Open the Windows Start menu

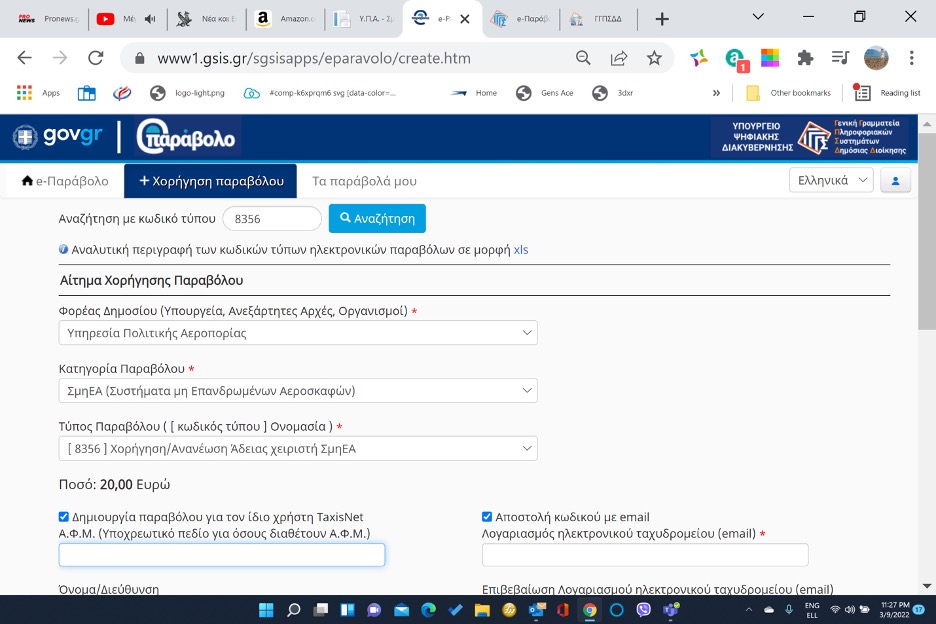(267, 609)
